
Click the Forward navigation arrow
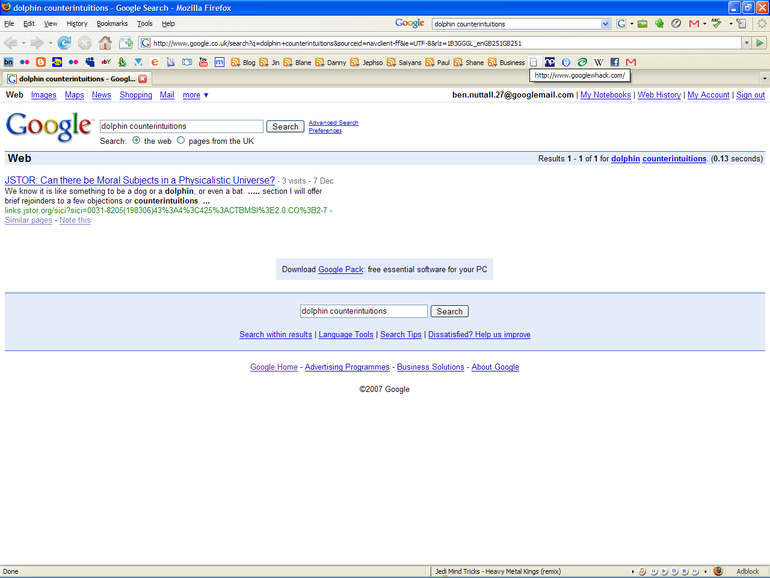coord(37,43)
